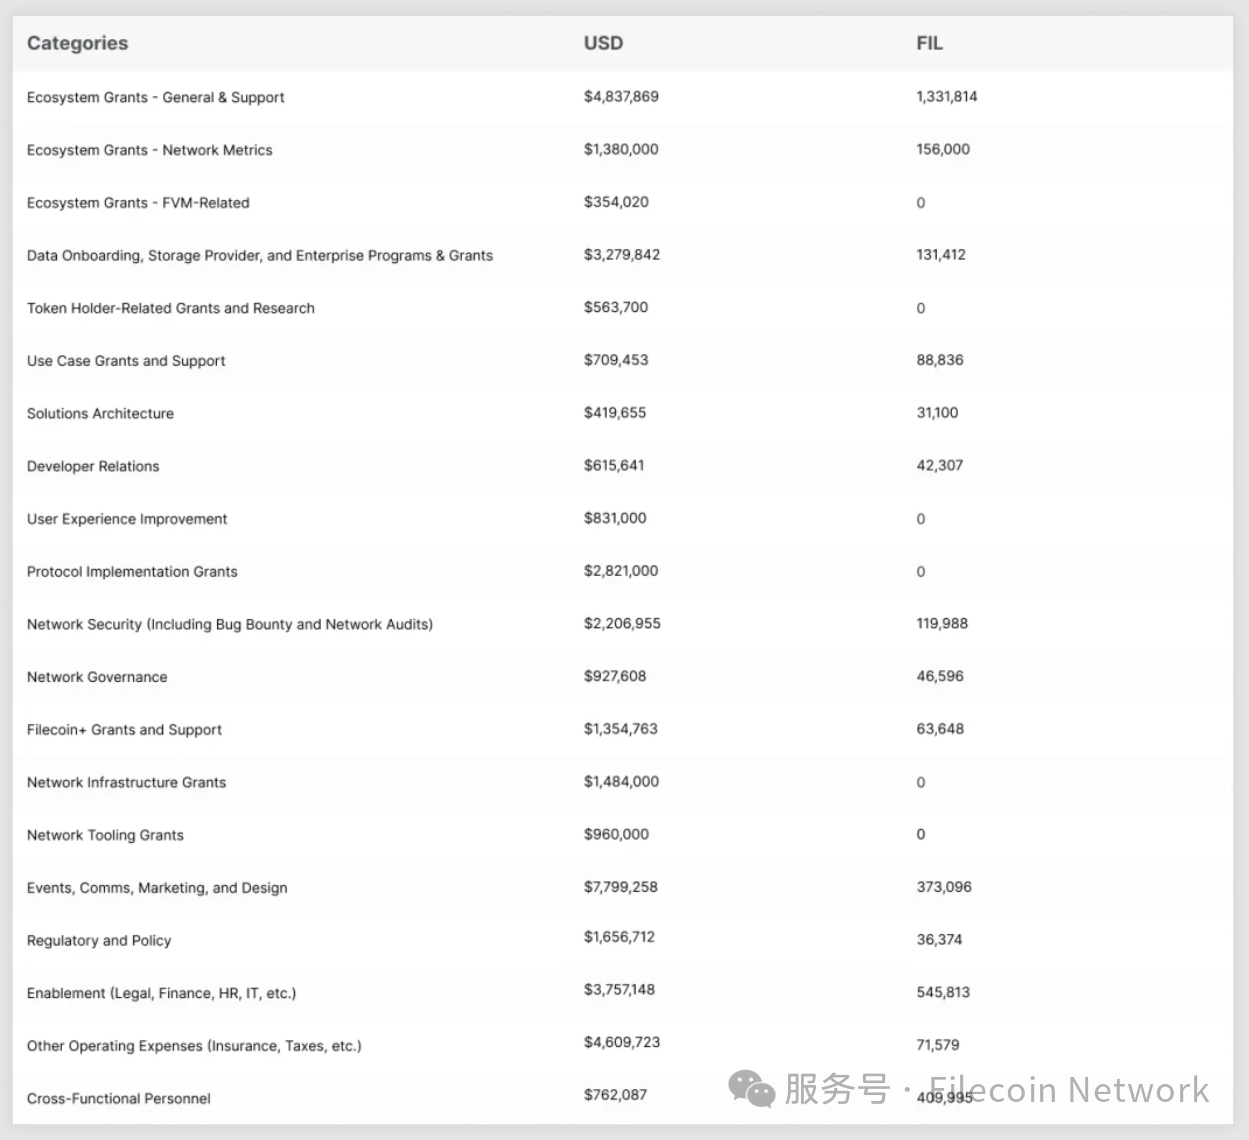This screenshot has height=1140, width=1249.
Task: Click the 'Developer Relations' row label
Action: pos(93,466)
